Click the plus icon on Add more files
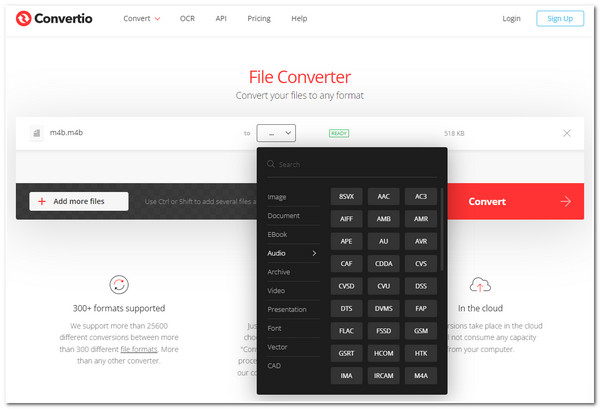600x409 pixels. click(x=42, y=201)
